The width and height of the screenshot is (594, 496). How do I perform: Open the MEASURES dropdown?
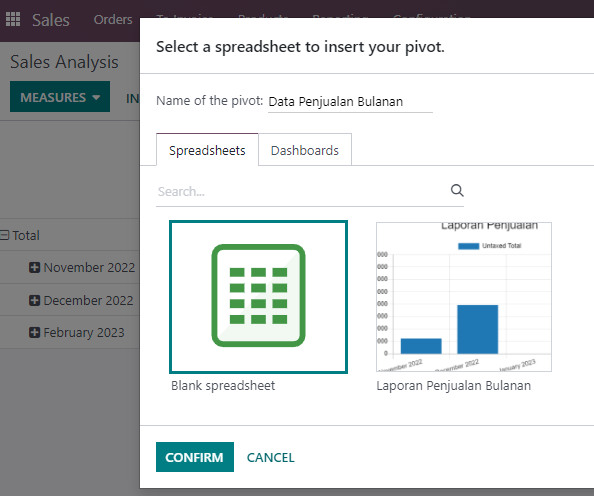[x=60, y=97]
